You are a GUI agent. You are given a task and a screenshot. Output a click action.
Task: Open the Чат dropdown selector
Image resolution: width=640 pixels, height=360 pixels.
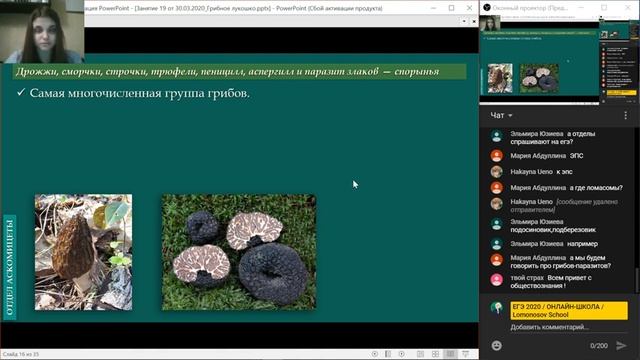[x=501, y=116]
